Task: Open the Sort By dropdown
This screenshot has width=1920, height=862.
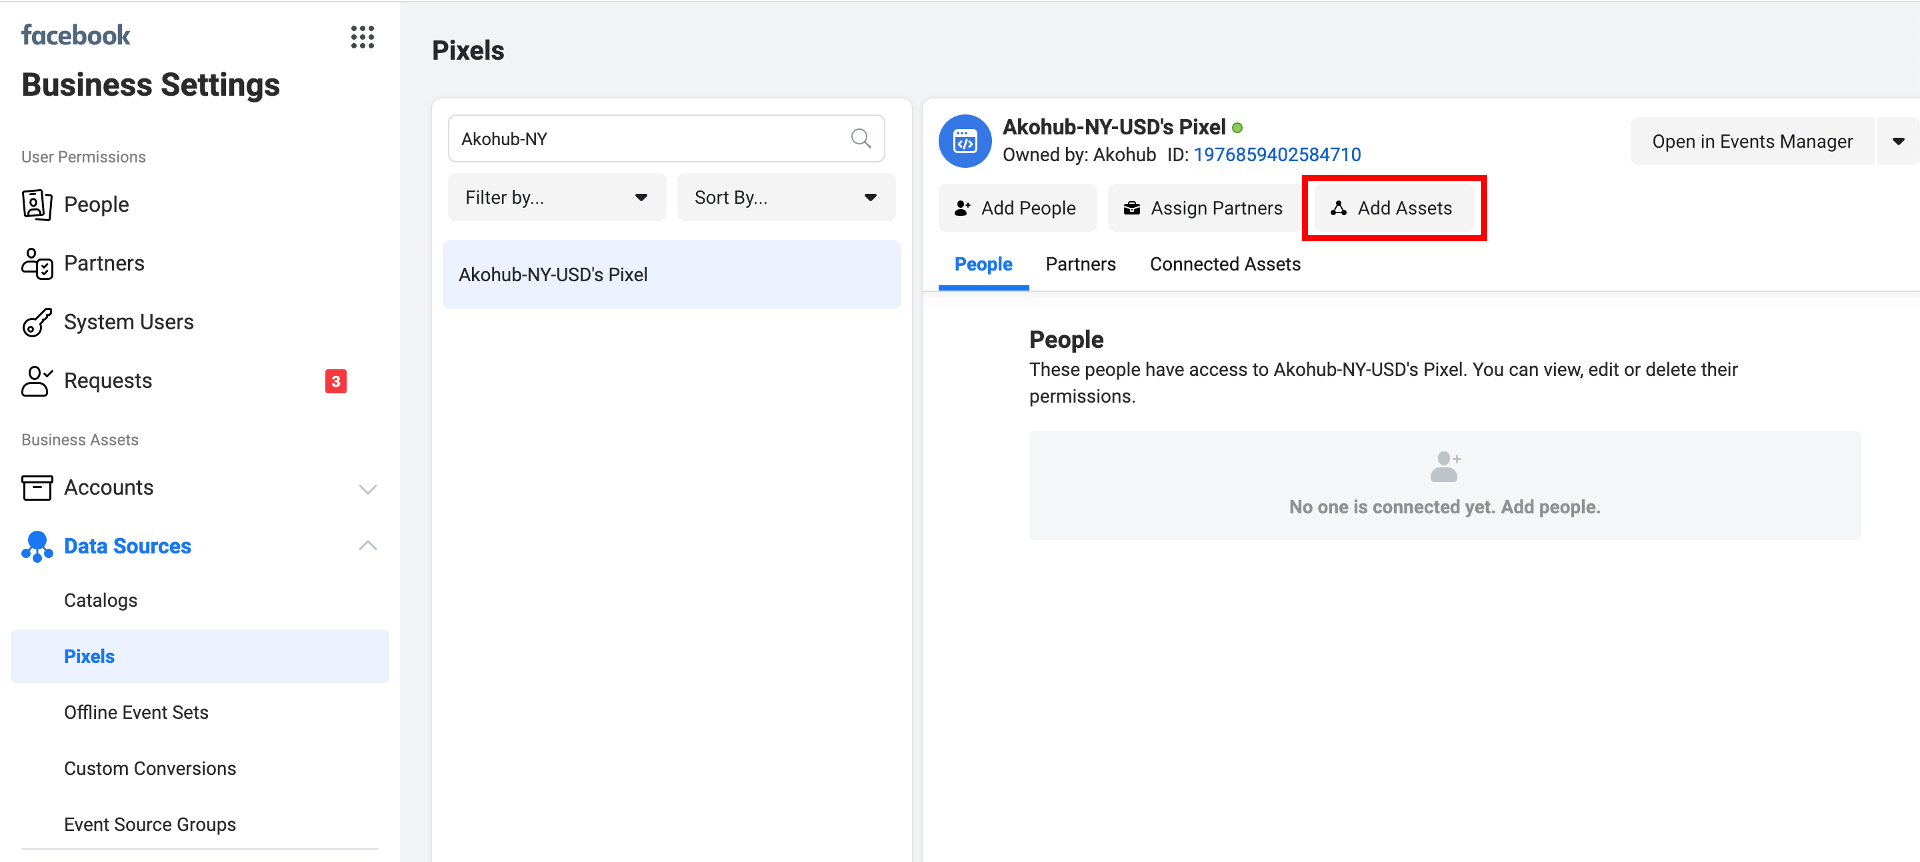Action: tap(786, 197)
